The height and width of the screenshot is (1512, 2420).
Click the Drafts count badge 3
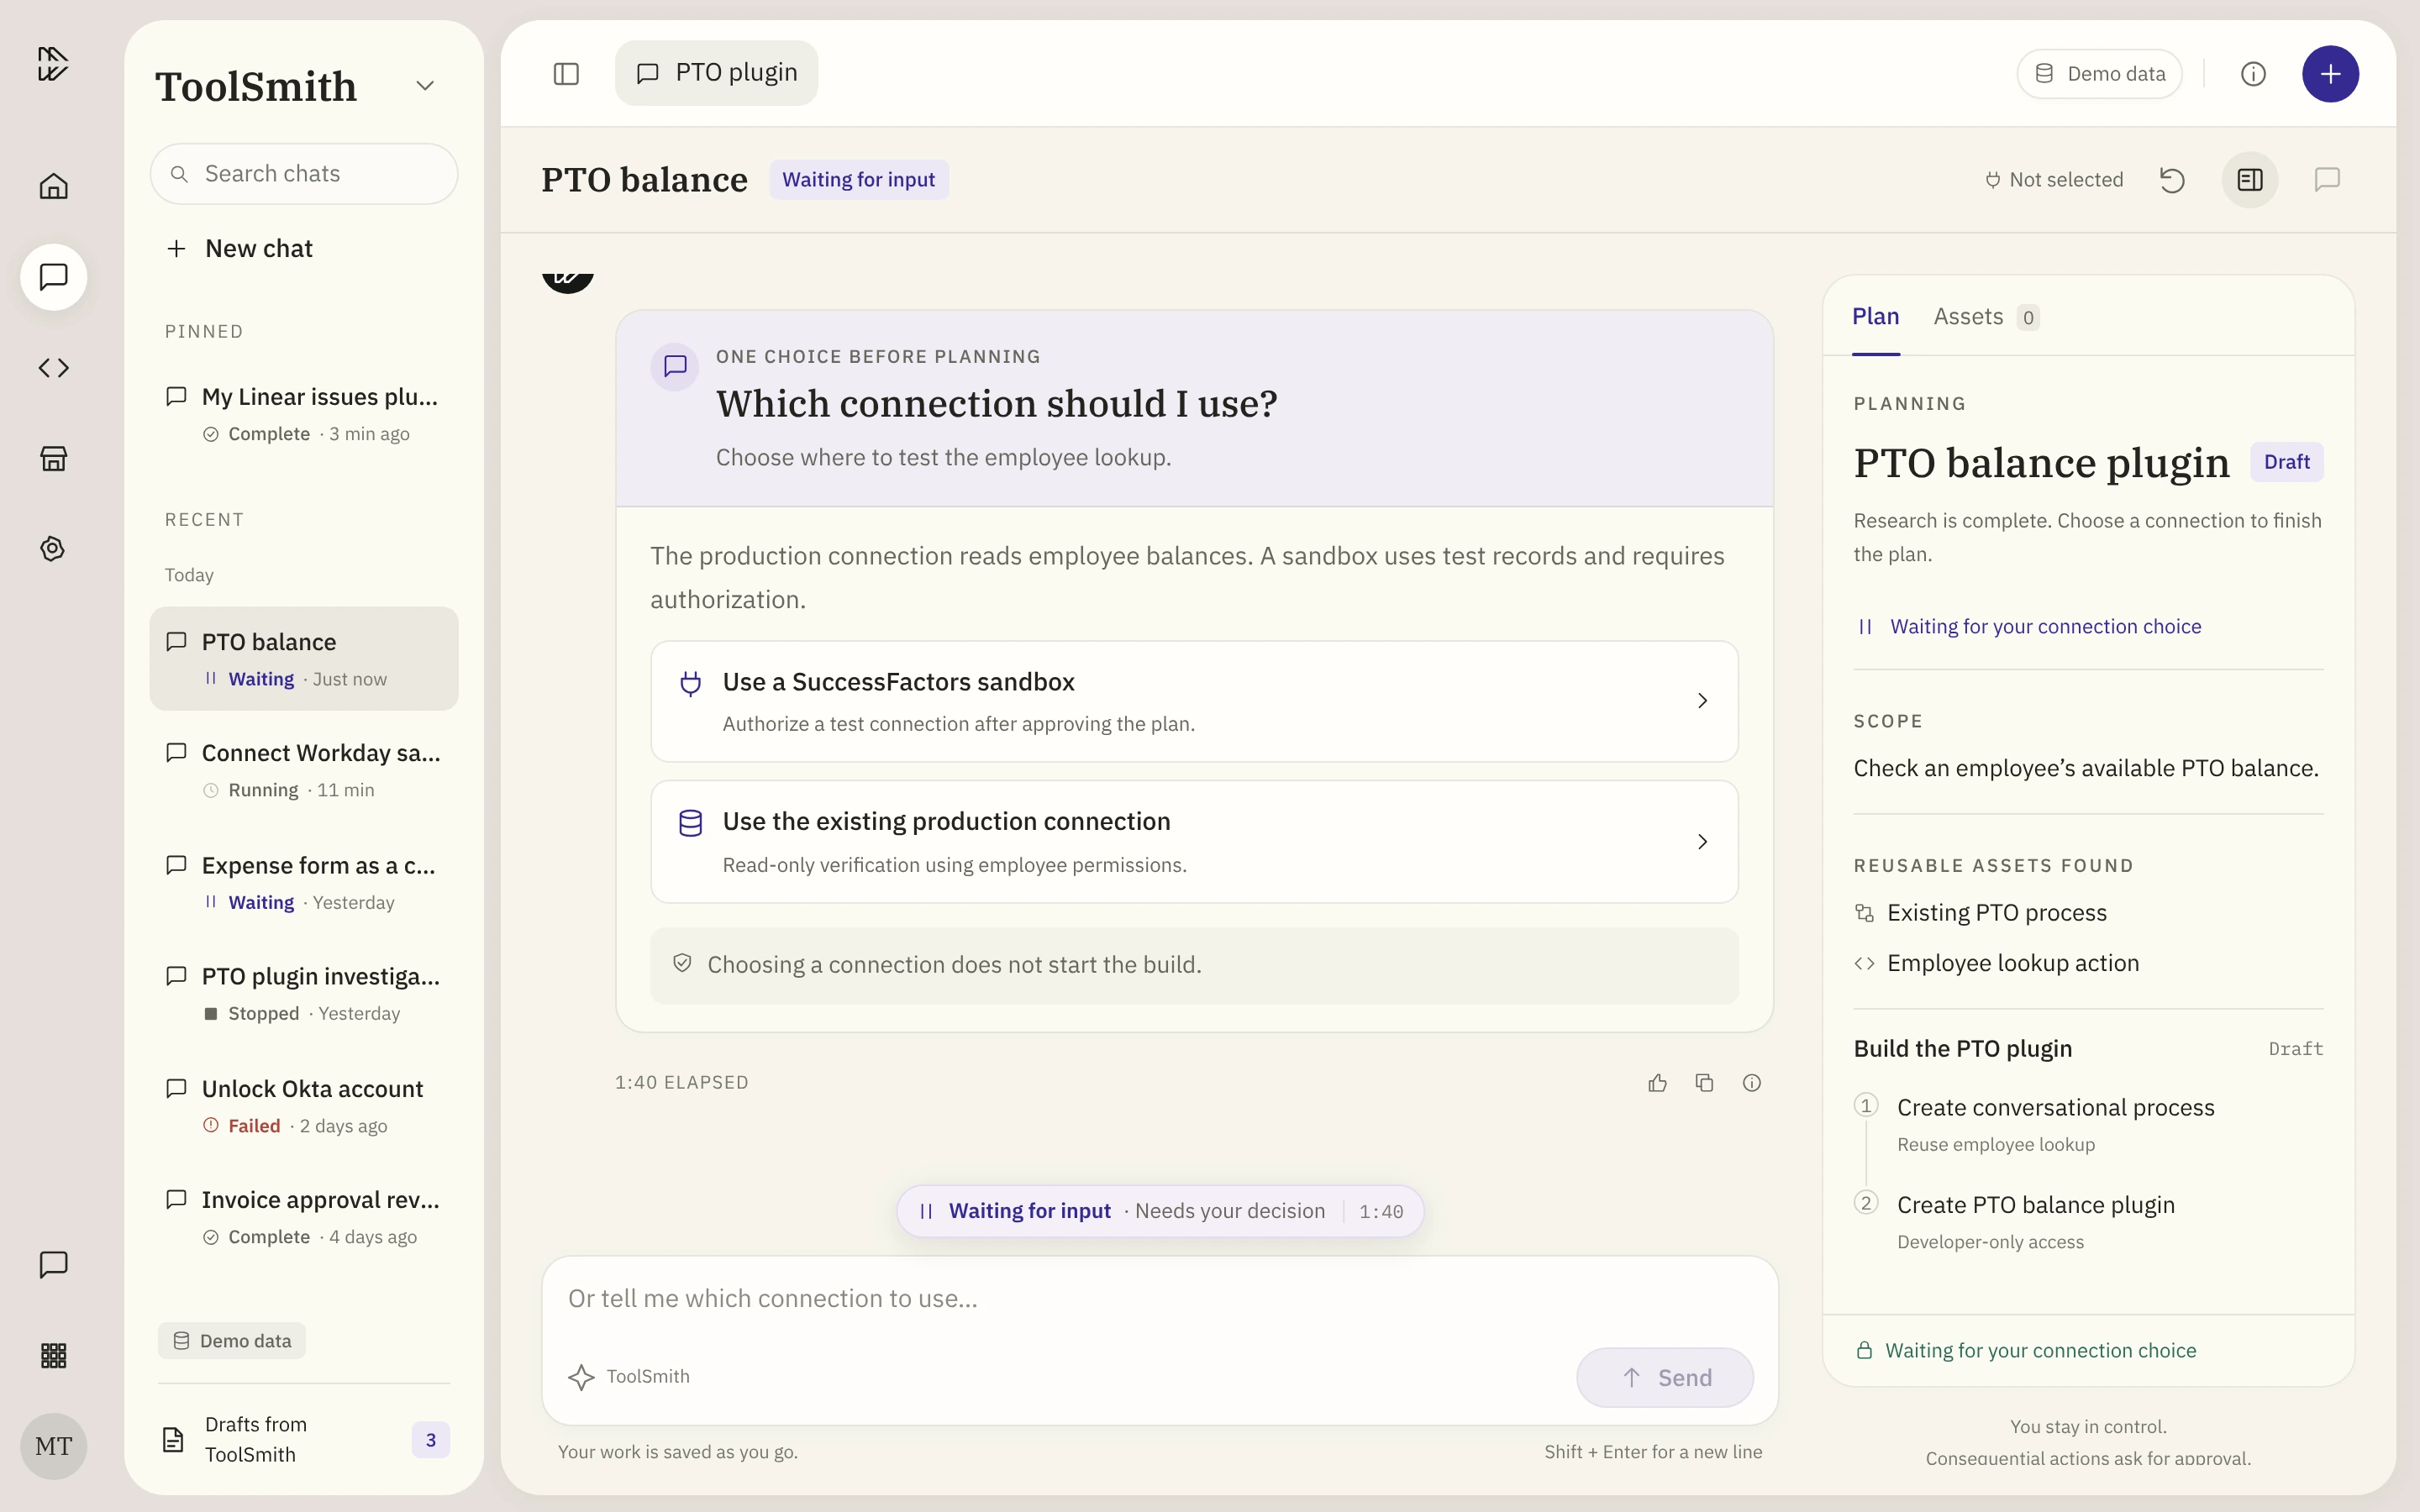pos(431,1440)
